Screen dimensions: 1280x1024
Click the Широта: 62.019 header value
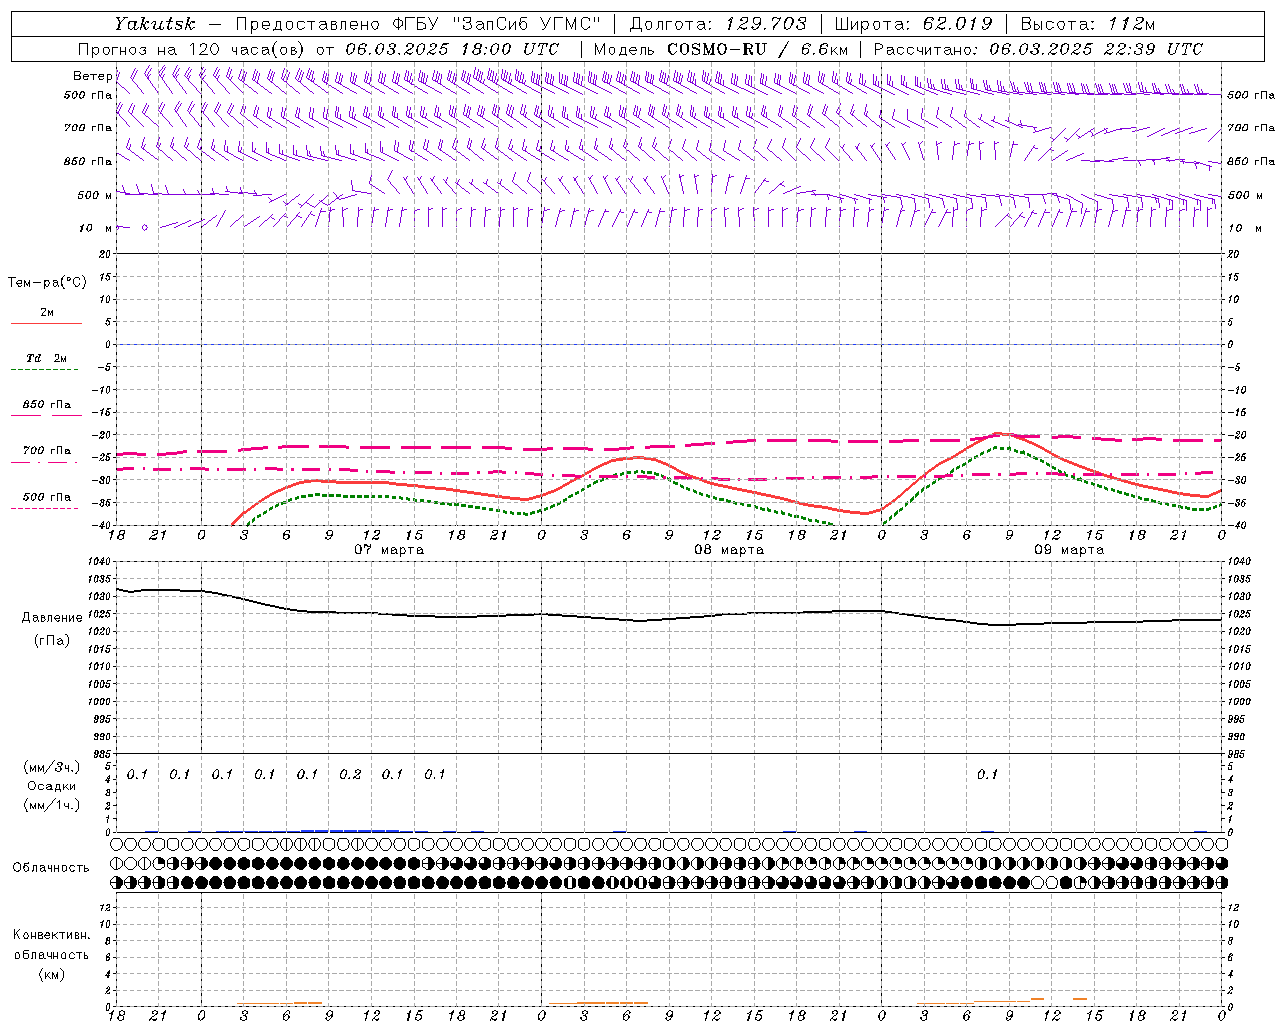(913, 23)
